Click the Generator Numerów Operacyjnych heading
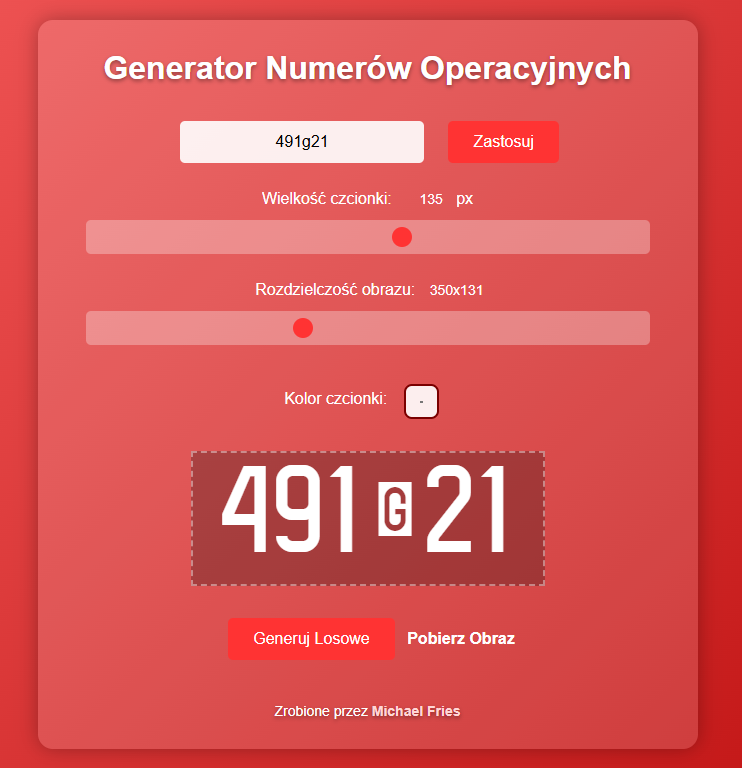742x768 pixels. [x=367, y=68]
